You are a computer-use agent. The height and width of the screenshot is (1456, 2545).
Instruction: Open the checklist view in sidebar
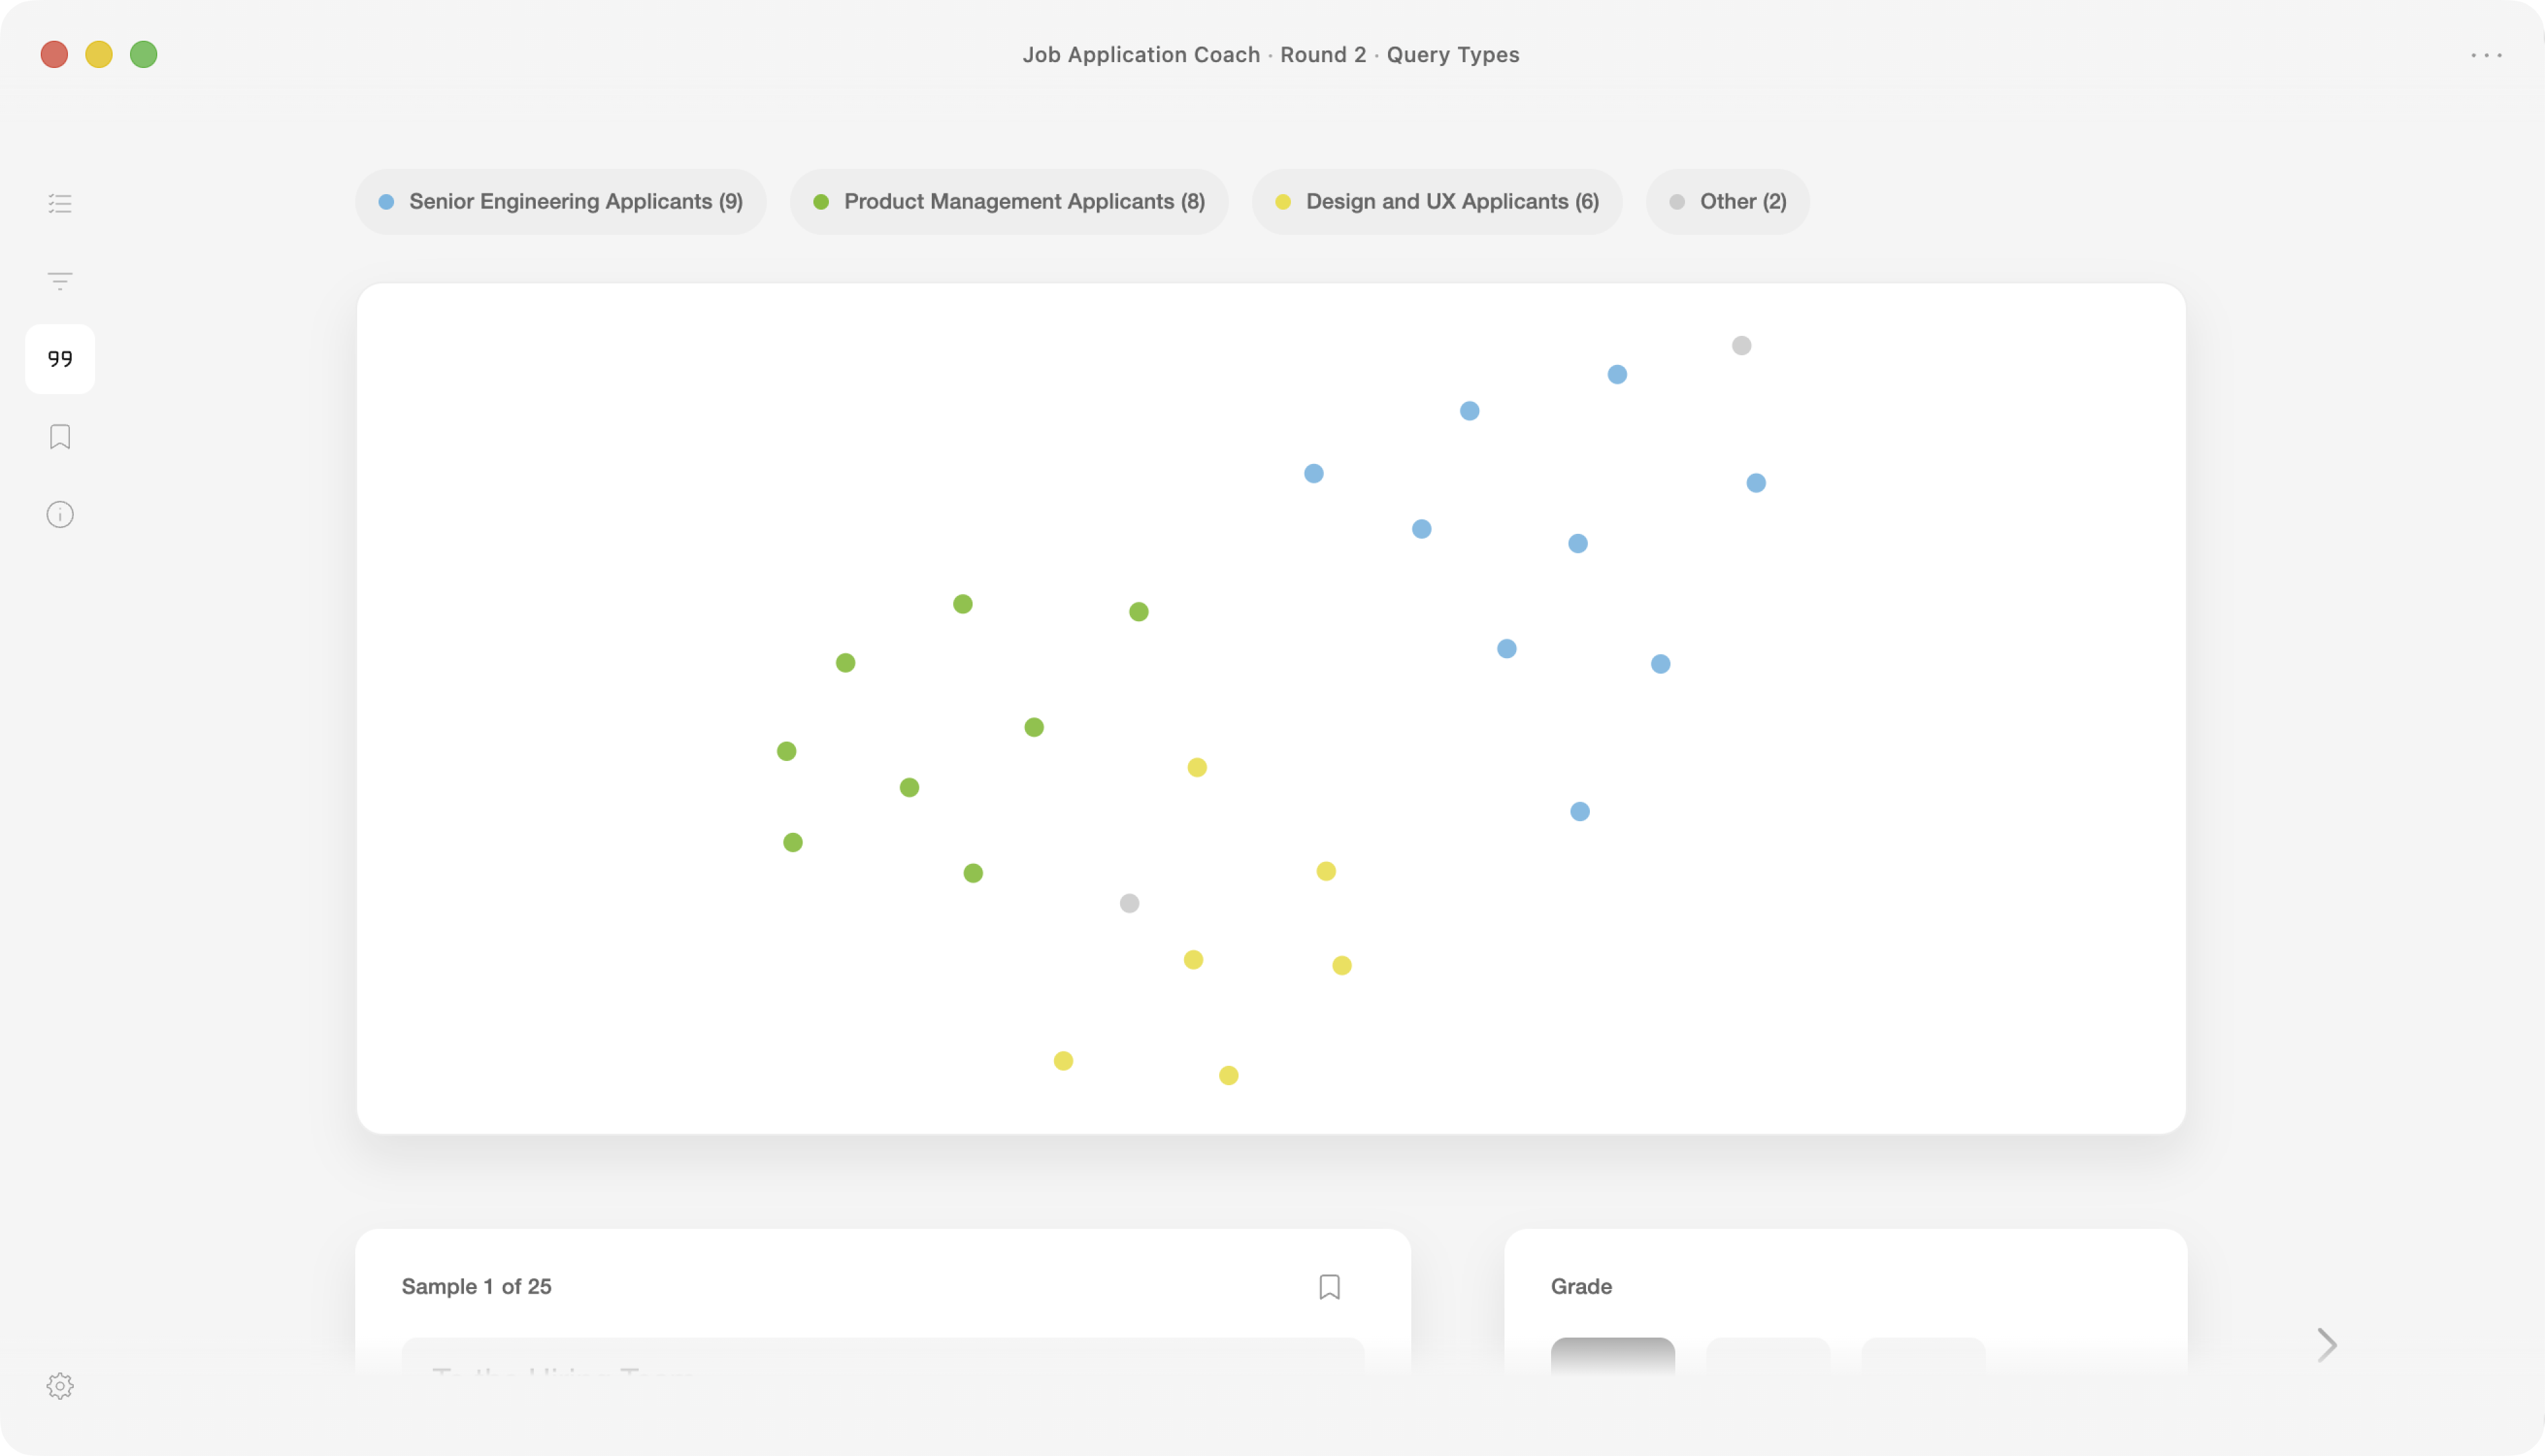point(60,203)
